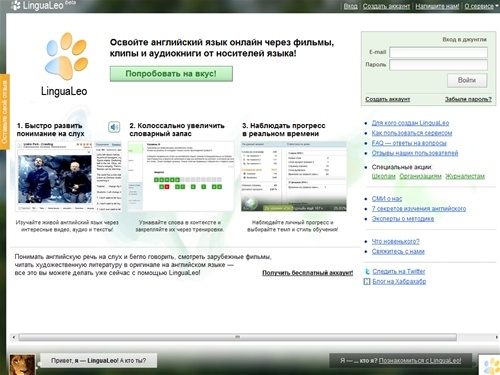Click the progress statistics screenshot thumbnail
The image size is (500, 375).
pos(294,177)
